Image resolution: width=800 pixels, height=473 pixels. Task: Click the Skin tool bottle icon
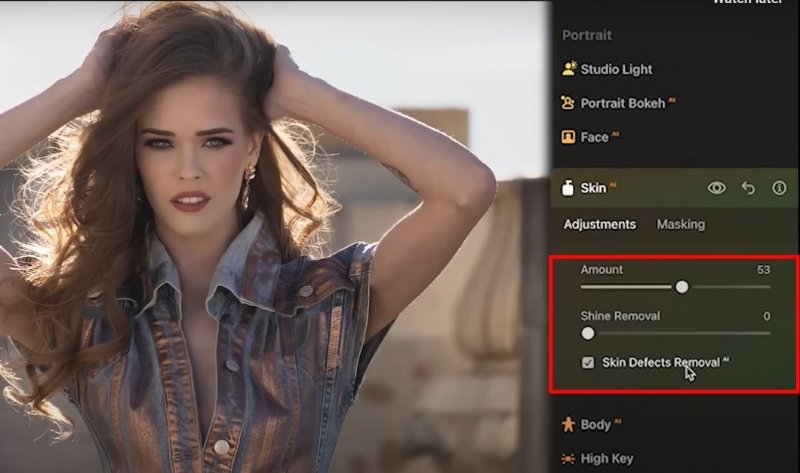pos(568,188)
